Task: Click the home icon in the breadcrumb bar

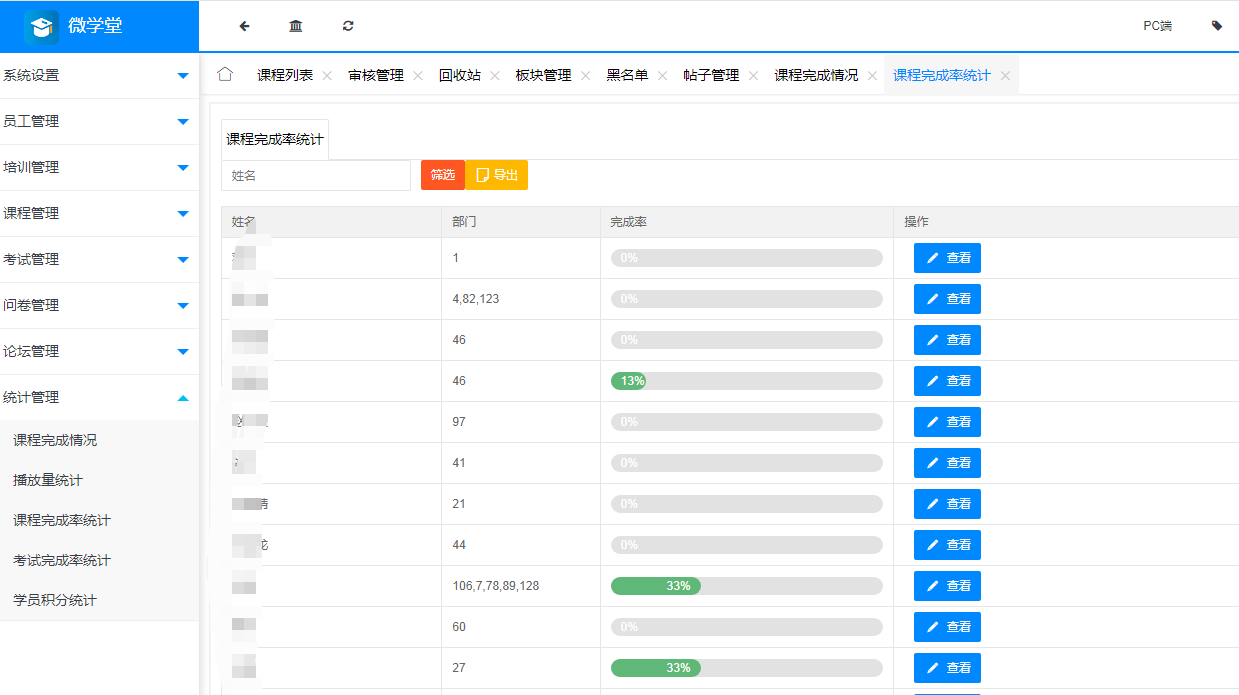Action: click(x=224, y=74)
